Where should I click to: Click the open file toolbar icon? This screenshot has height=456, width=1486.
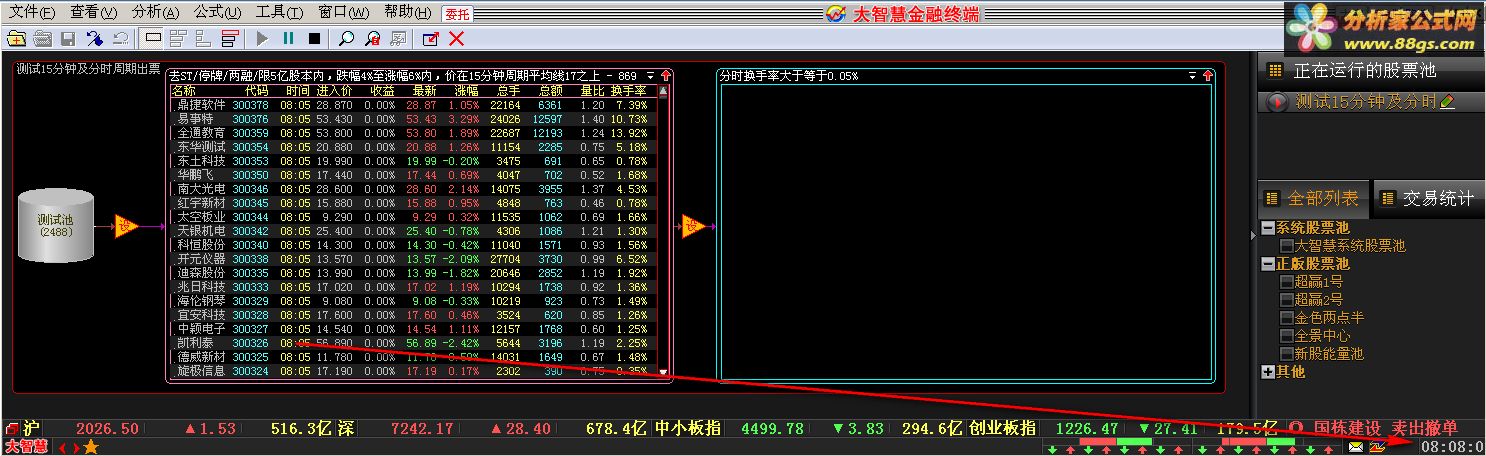tap(42, 39)
